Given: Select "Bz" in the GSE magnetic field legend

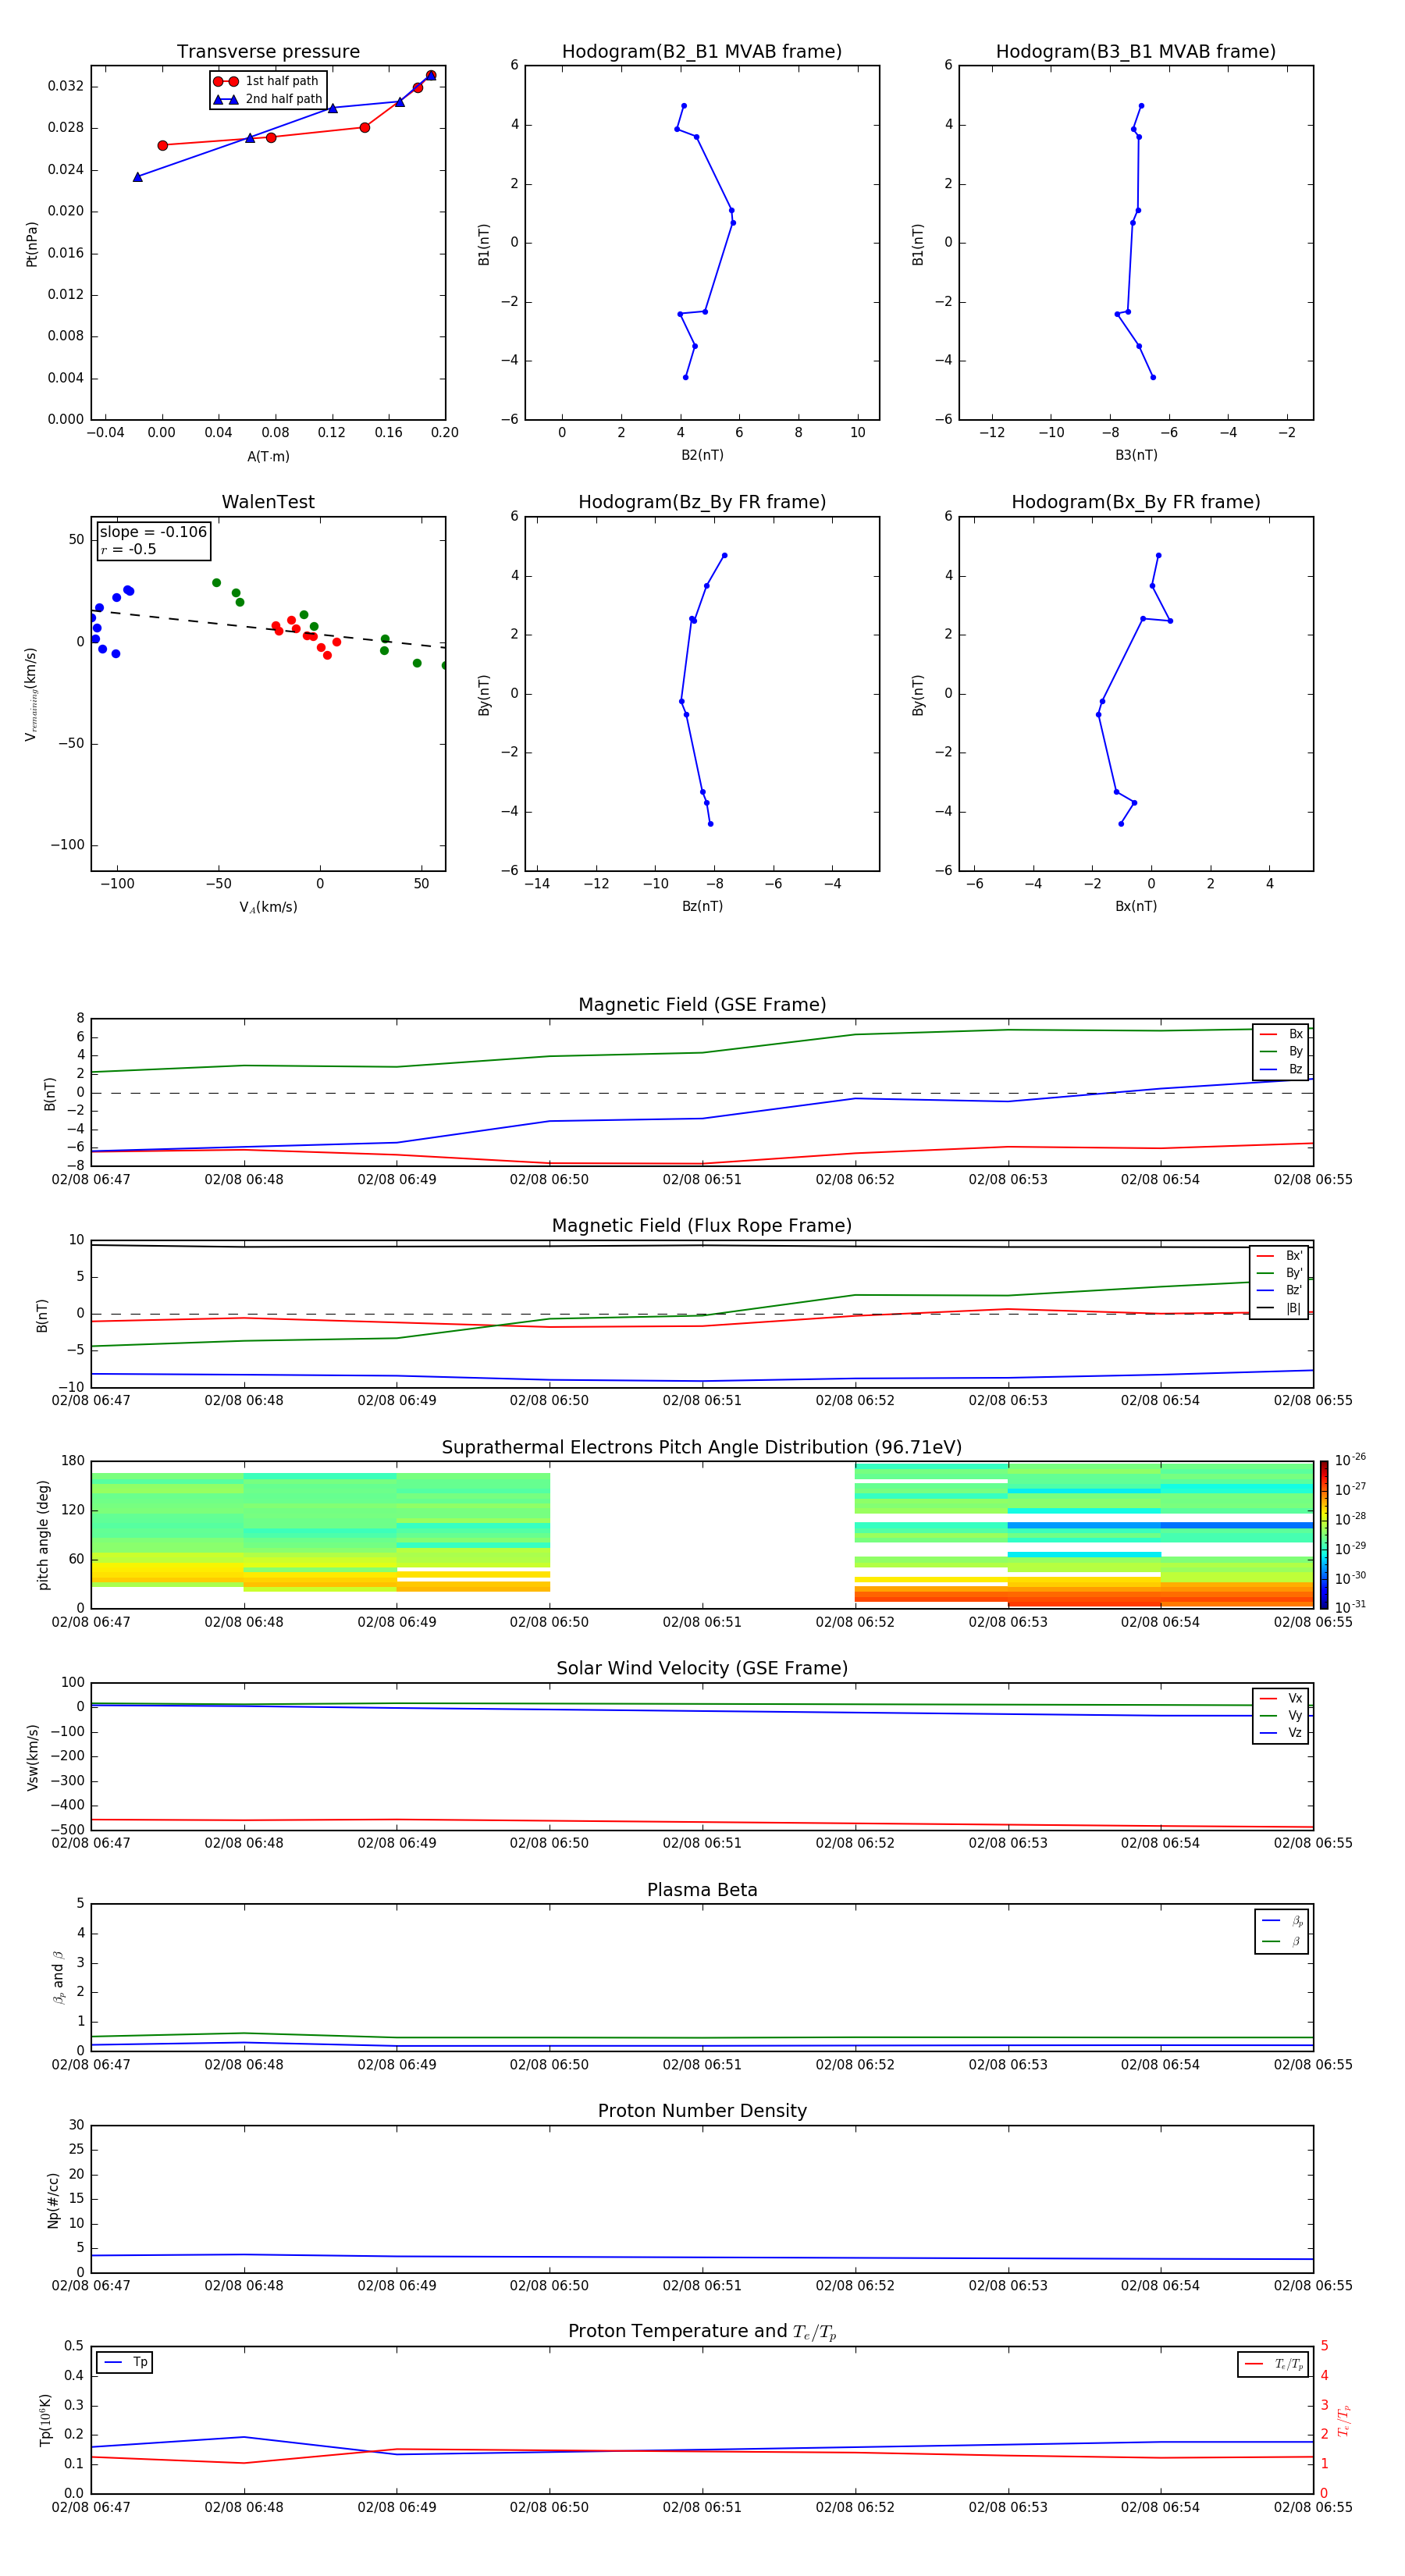Looking at the screenshot, I should [x=1282, y=1069].
